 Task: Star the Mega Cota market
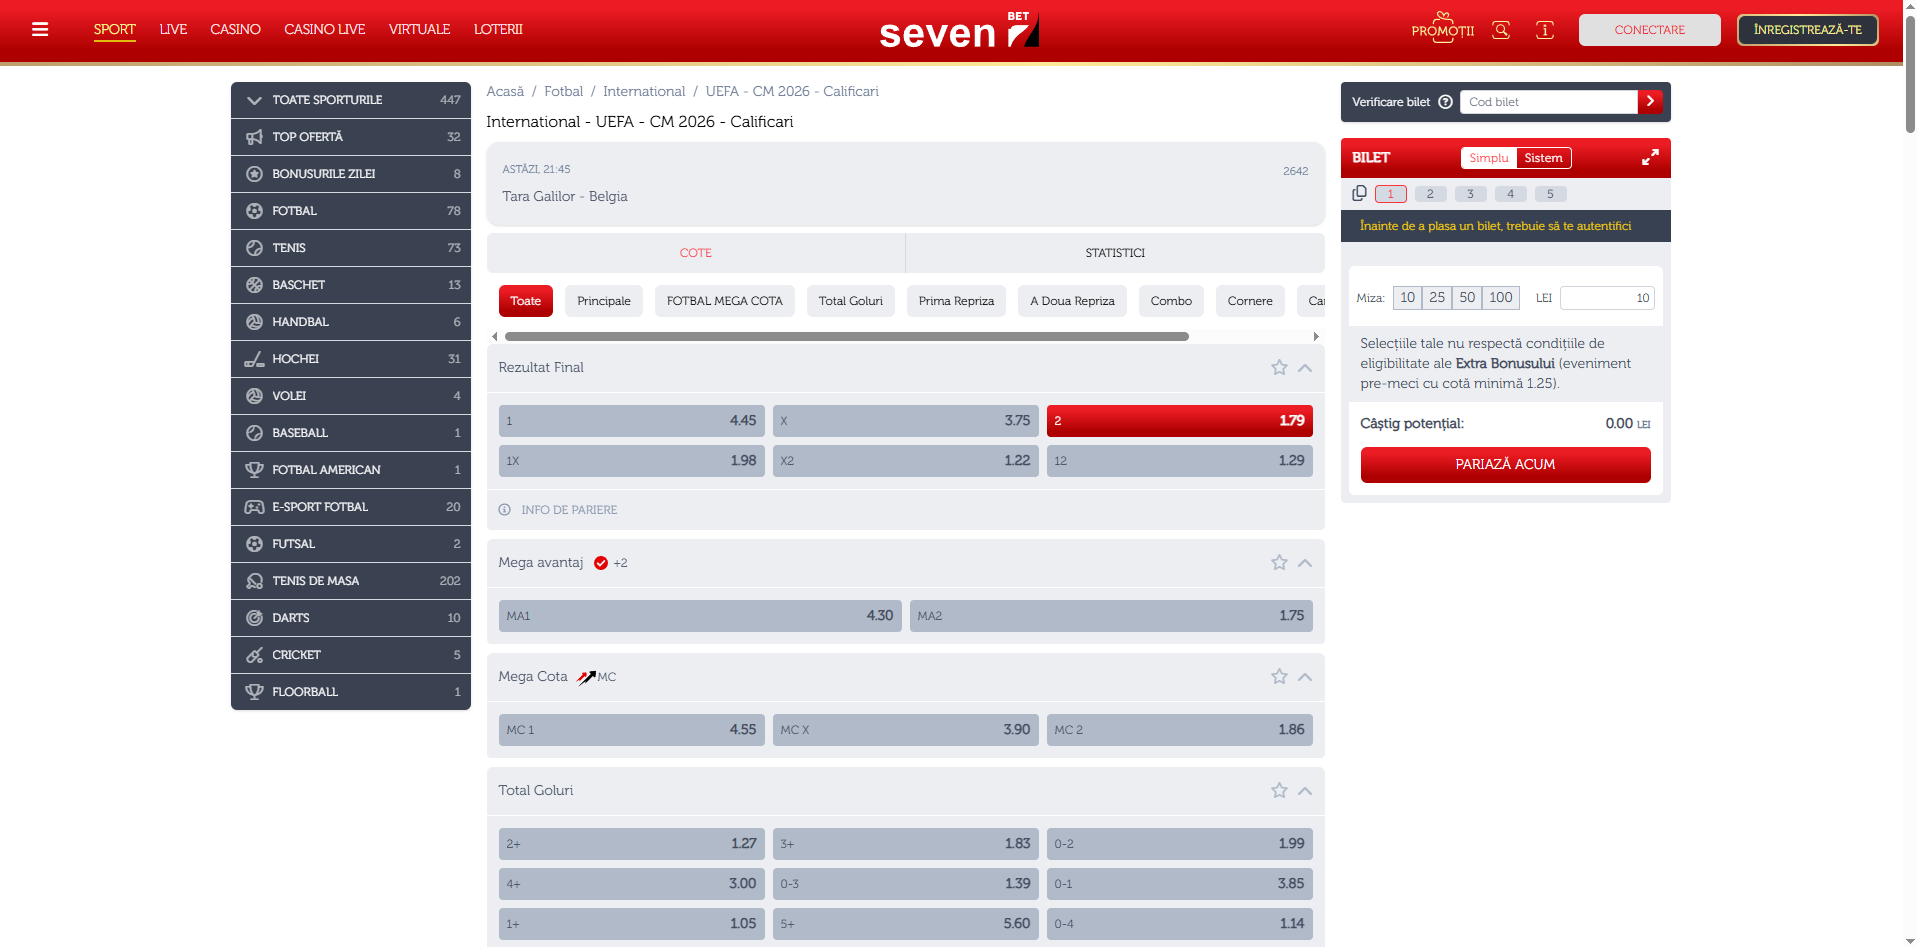(x=1278, y=677)
